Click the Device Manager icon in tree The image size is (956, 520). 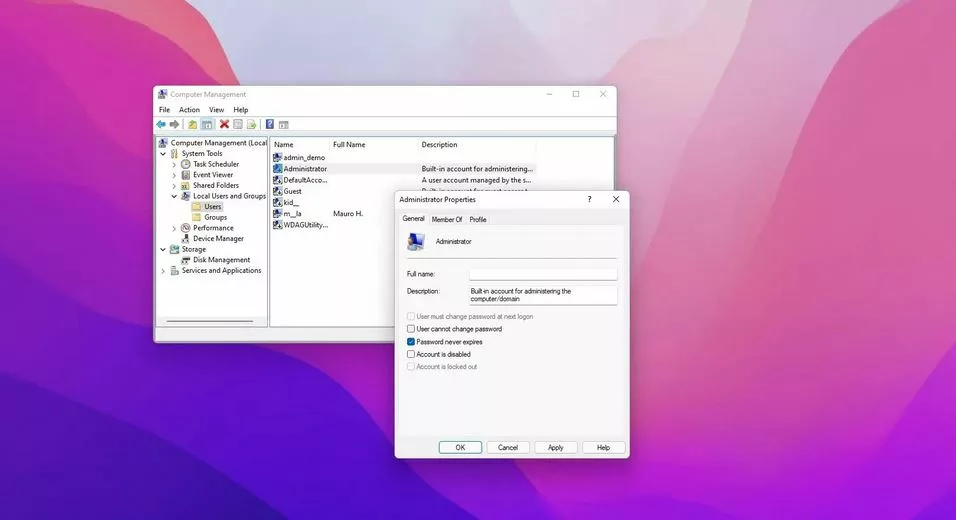[186, 238]
